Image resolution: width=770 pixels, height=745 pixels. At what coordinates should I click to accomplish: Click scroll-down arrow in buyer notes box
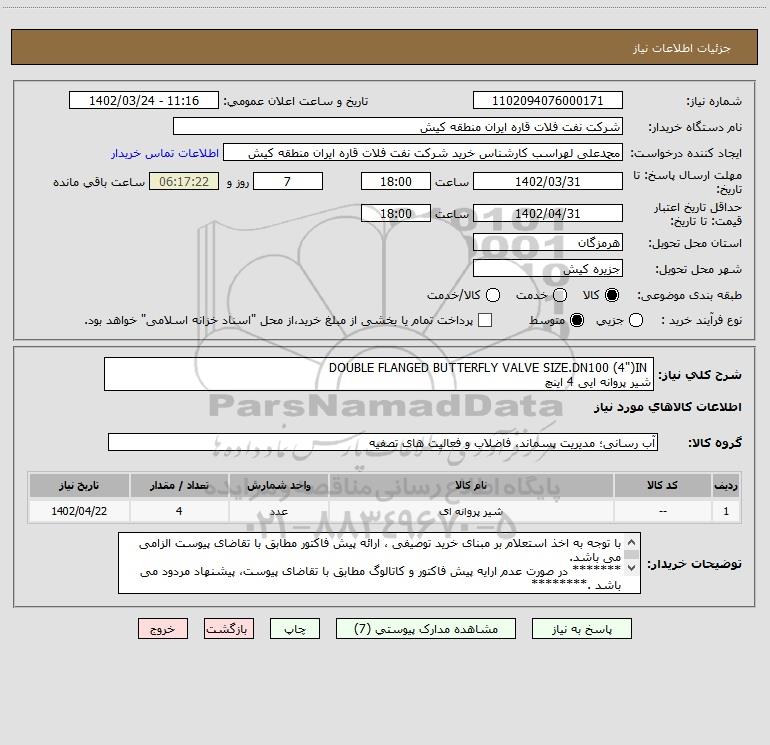coord(632,568)
